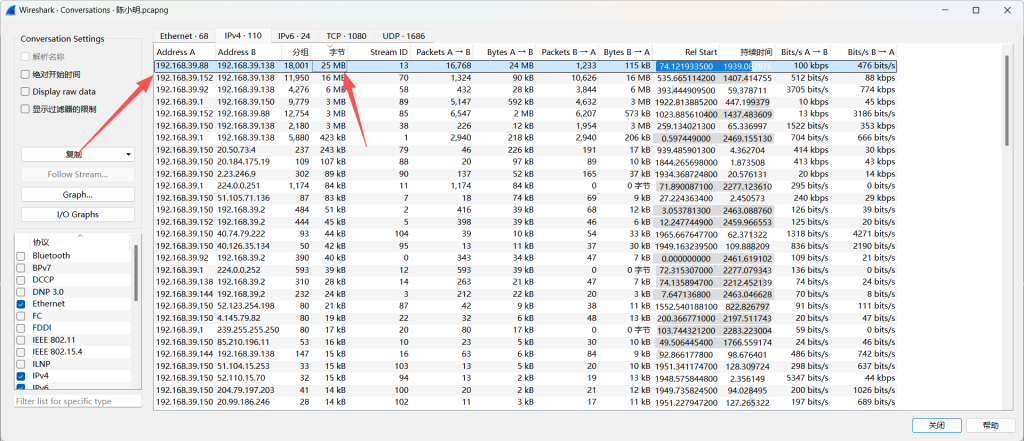Viewport: 1024px width, 441px height.
Task: Select row with address 20.50.73.4
Action: 524,150
